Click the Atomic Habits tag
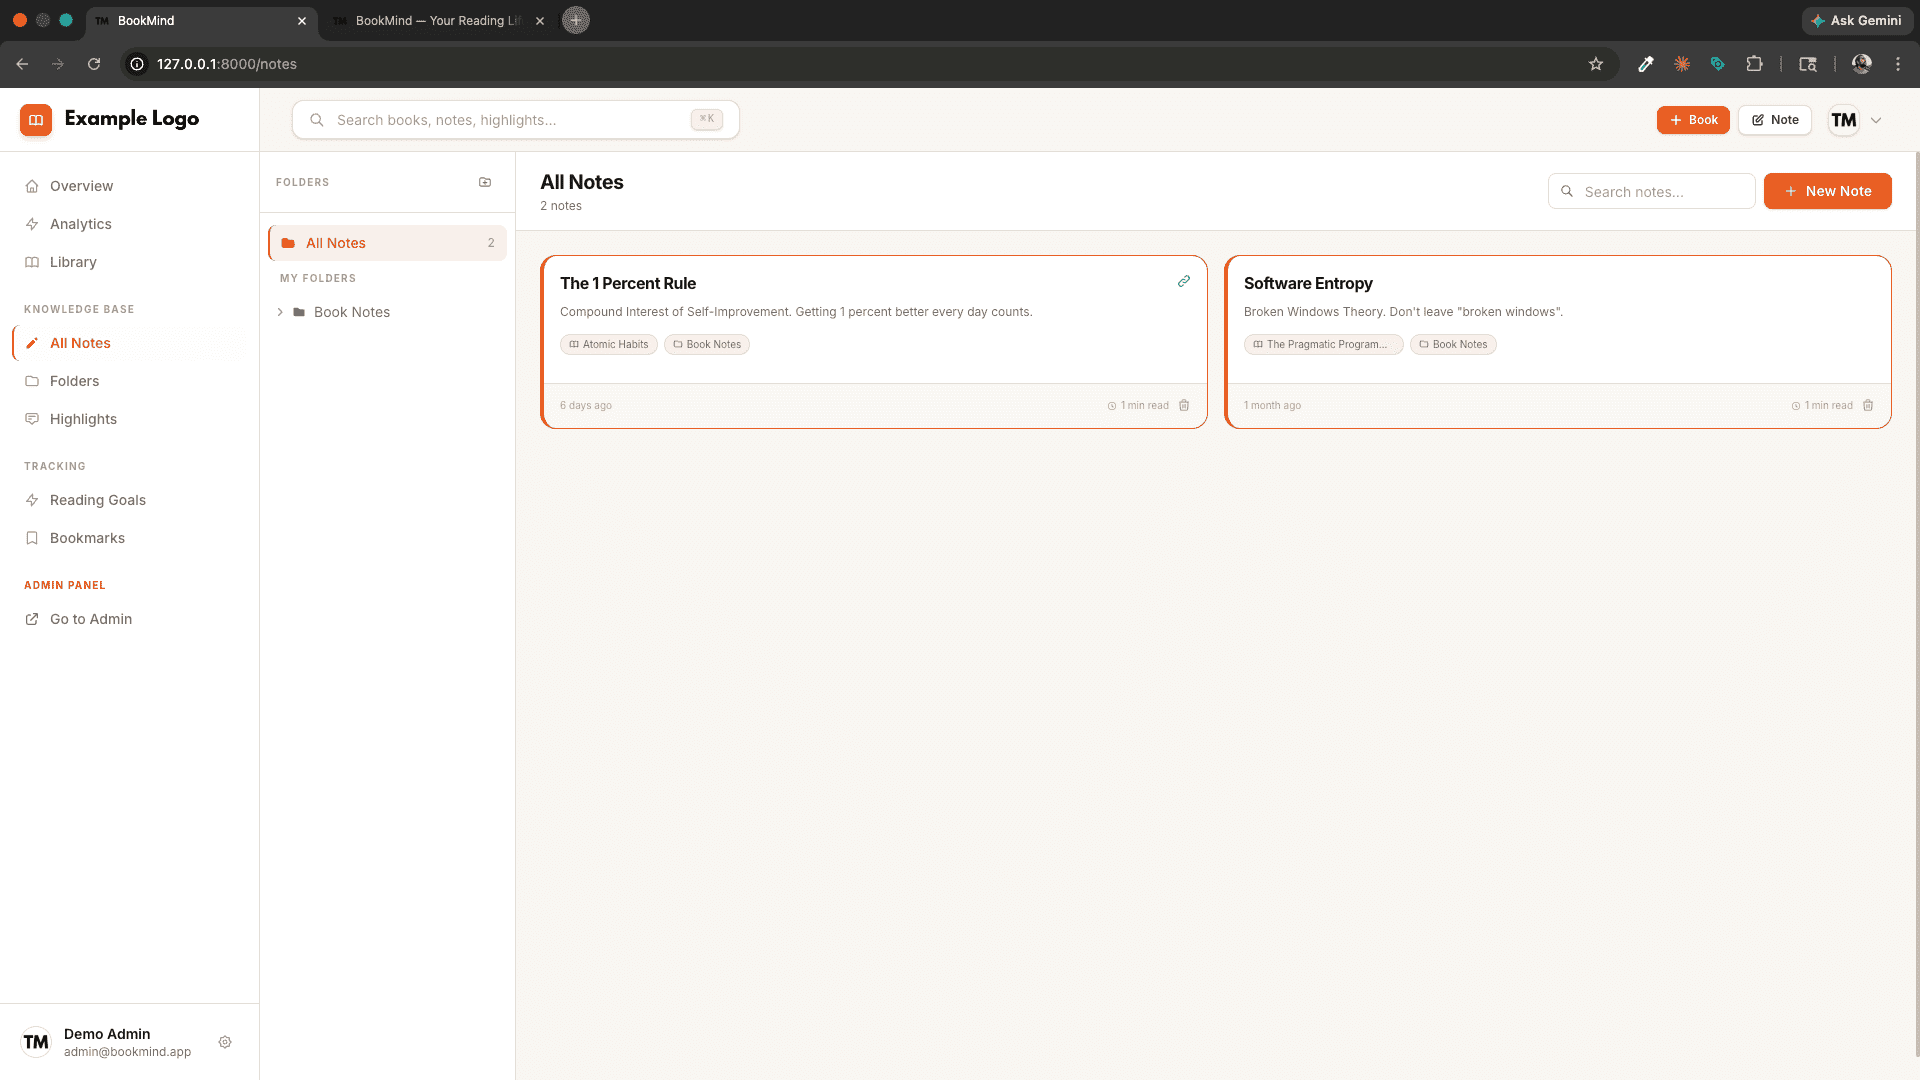Viewport: 1920px width, 1080px height. [x=609, y=344]
